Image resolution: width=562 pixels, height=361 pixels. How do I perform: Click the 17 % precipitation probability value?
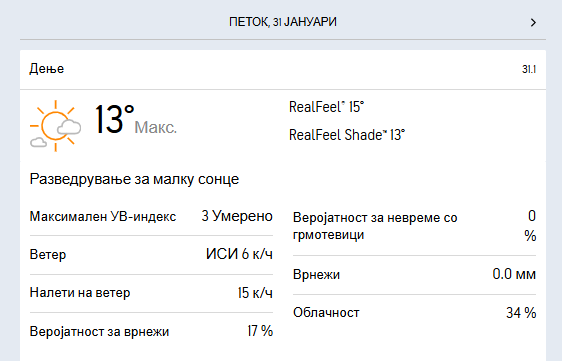[260, 331]
